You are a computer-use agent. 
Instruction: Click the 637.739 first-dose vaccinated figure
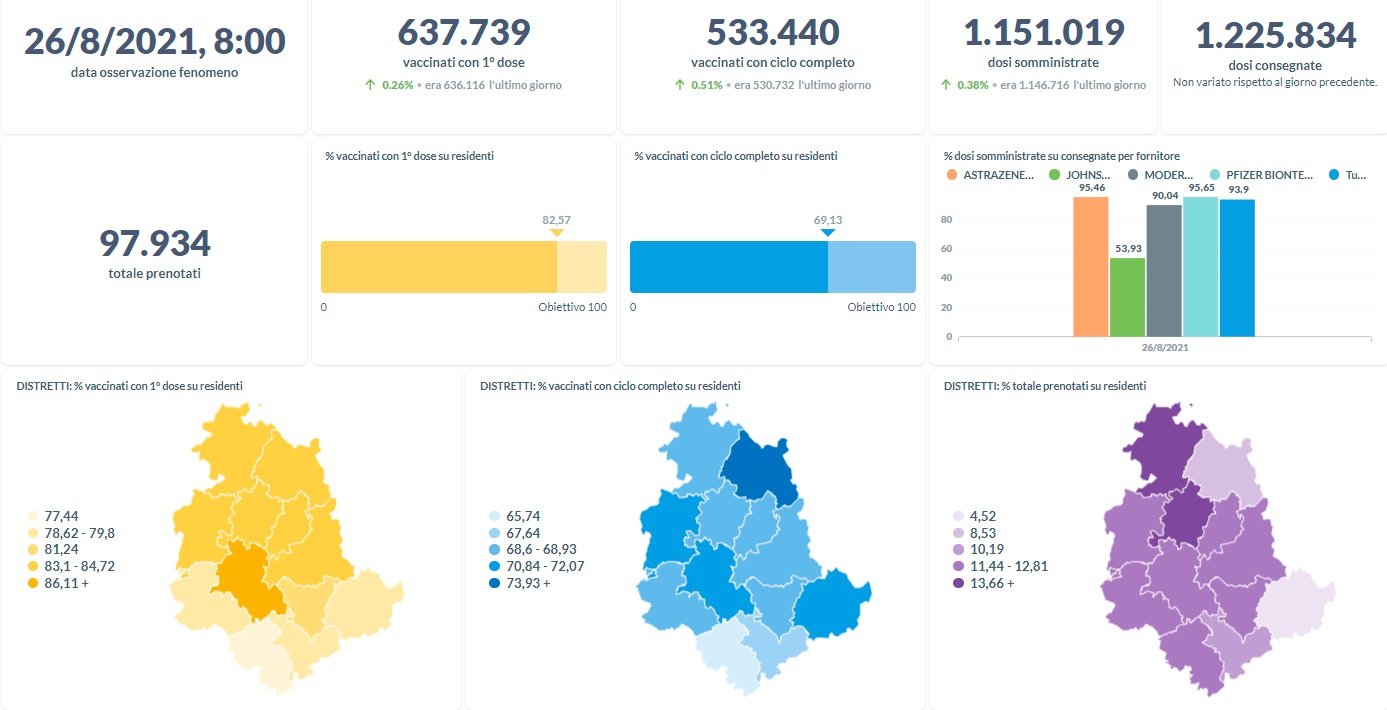[464, 33]
